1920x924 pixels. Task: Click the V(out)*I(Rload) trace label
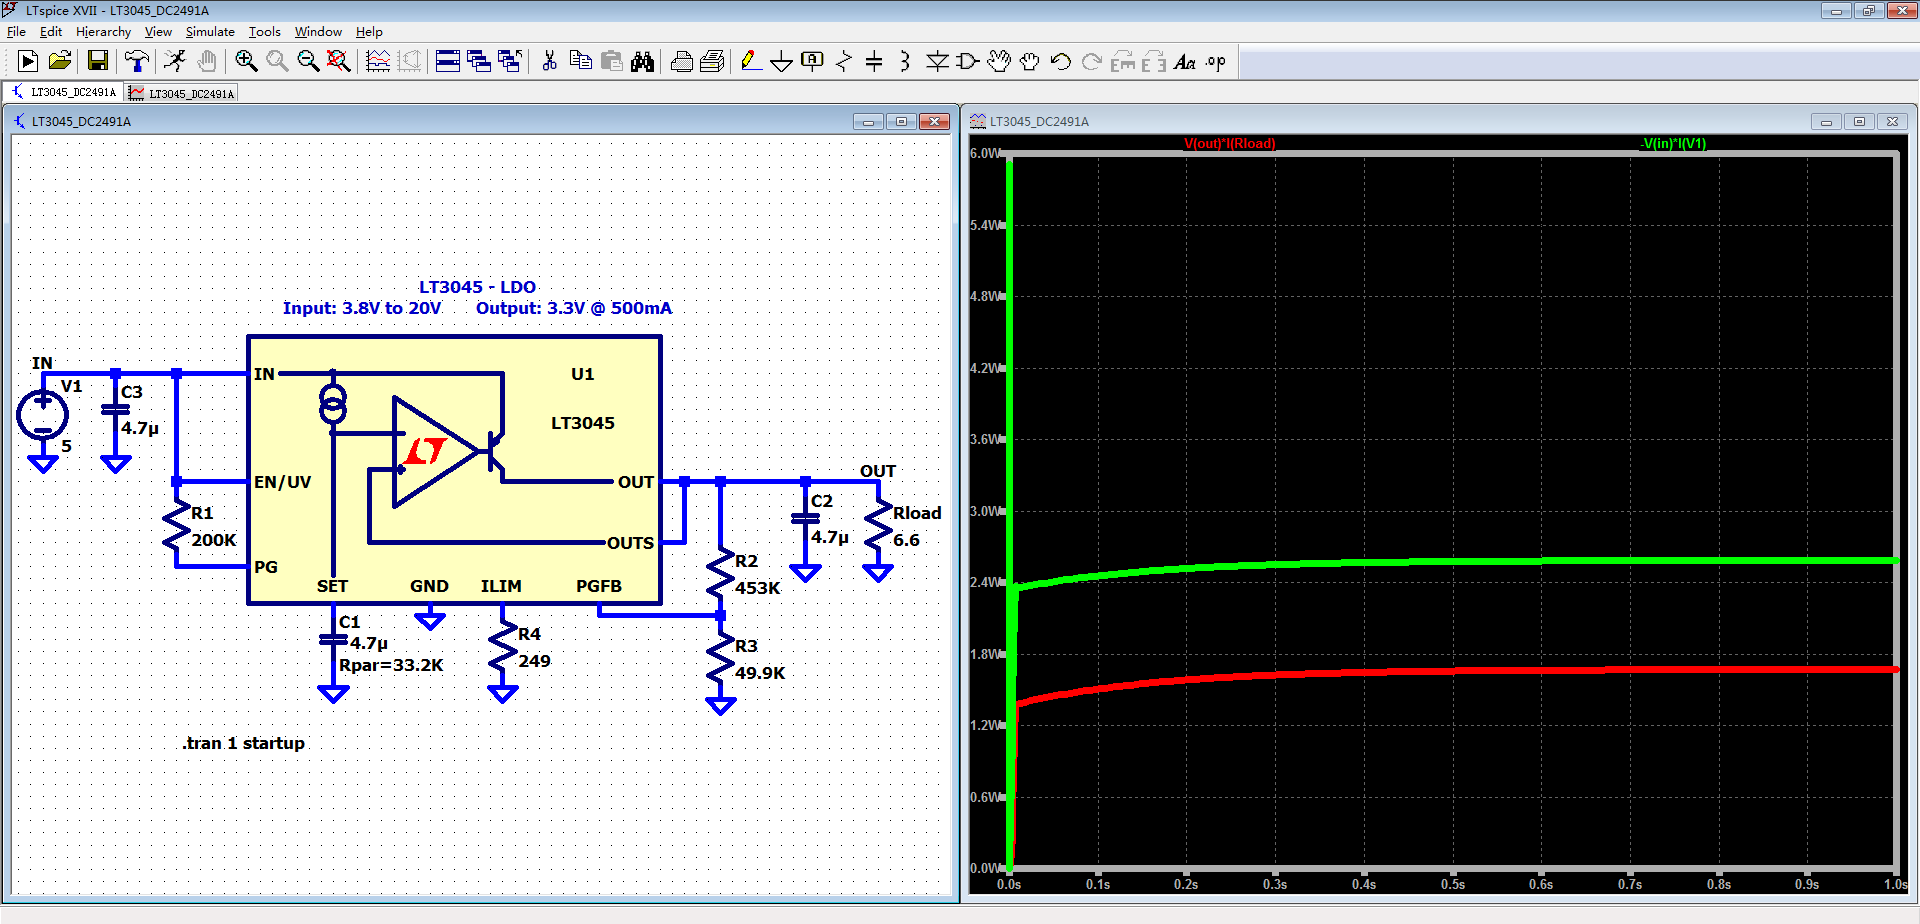1229,143
